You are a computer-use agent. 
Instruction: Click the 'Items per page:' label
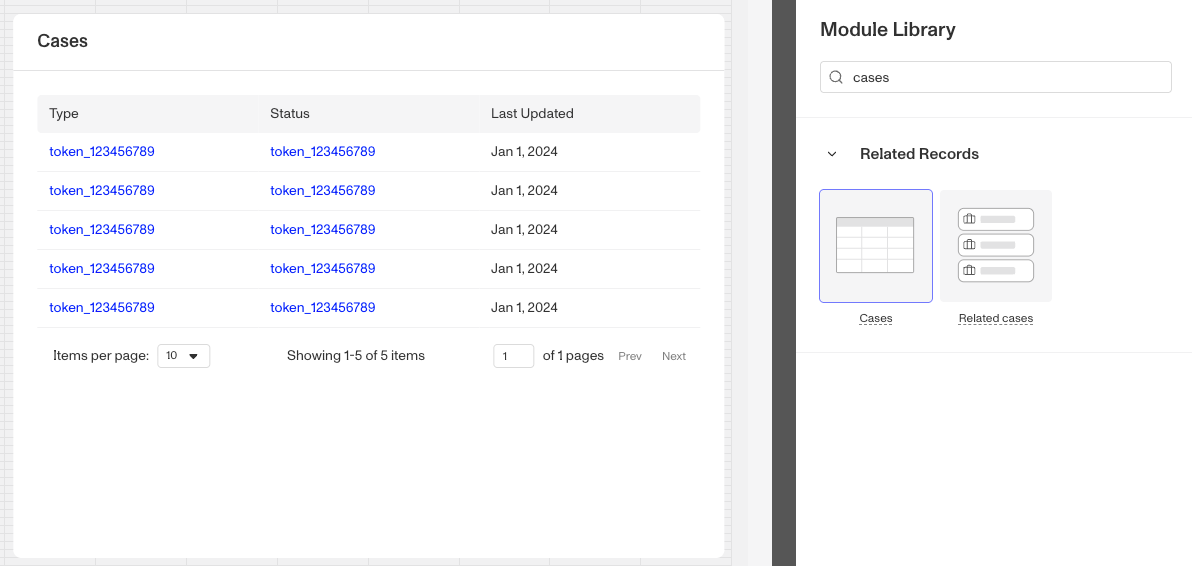coord(101,356)
